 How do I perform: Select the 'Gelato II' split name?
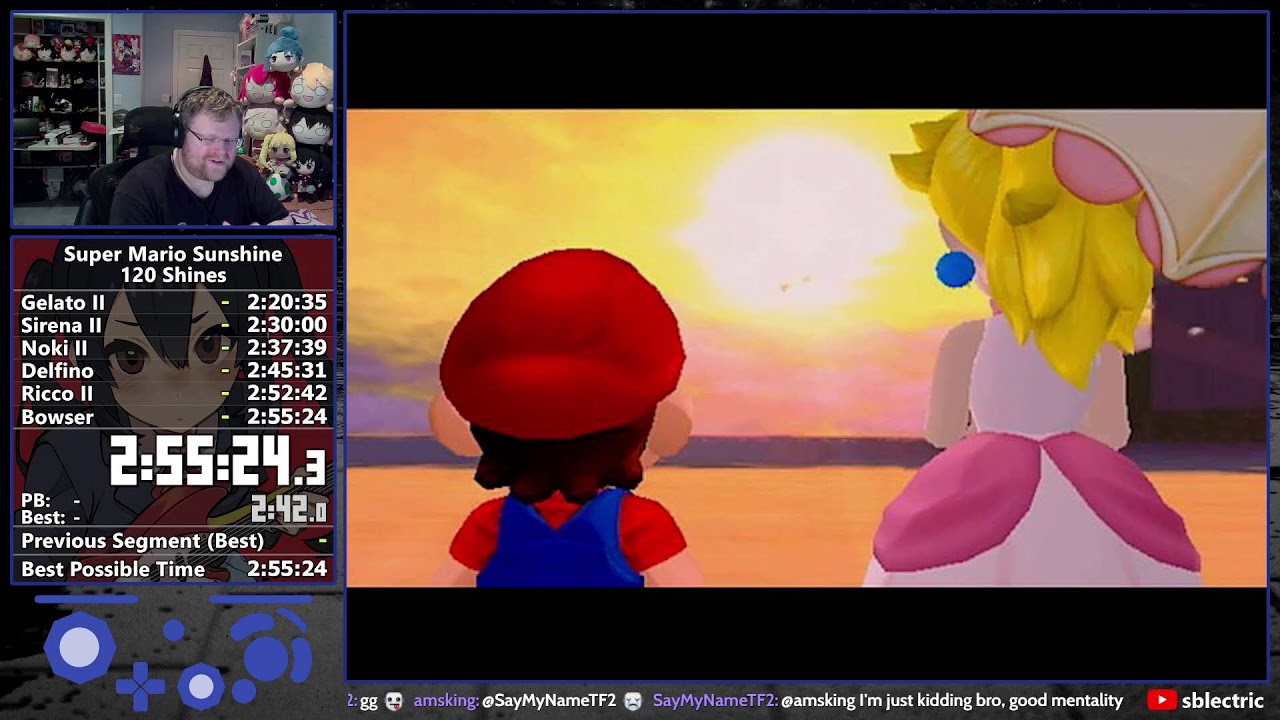tap(63, 302)
